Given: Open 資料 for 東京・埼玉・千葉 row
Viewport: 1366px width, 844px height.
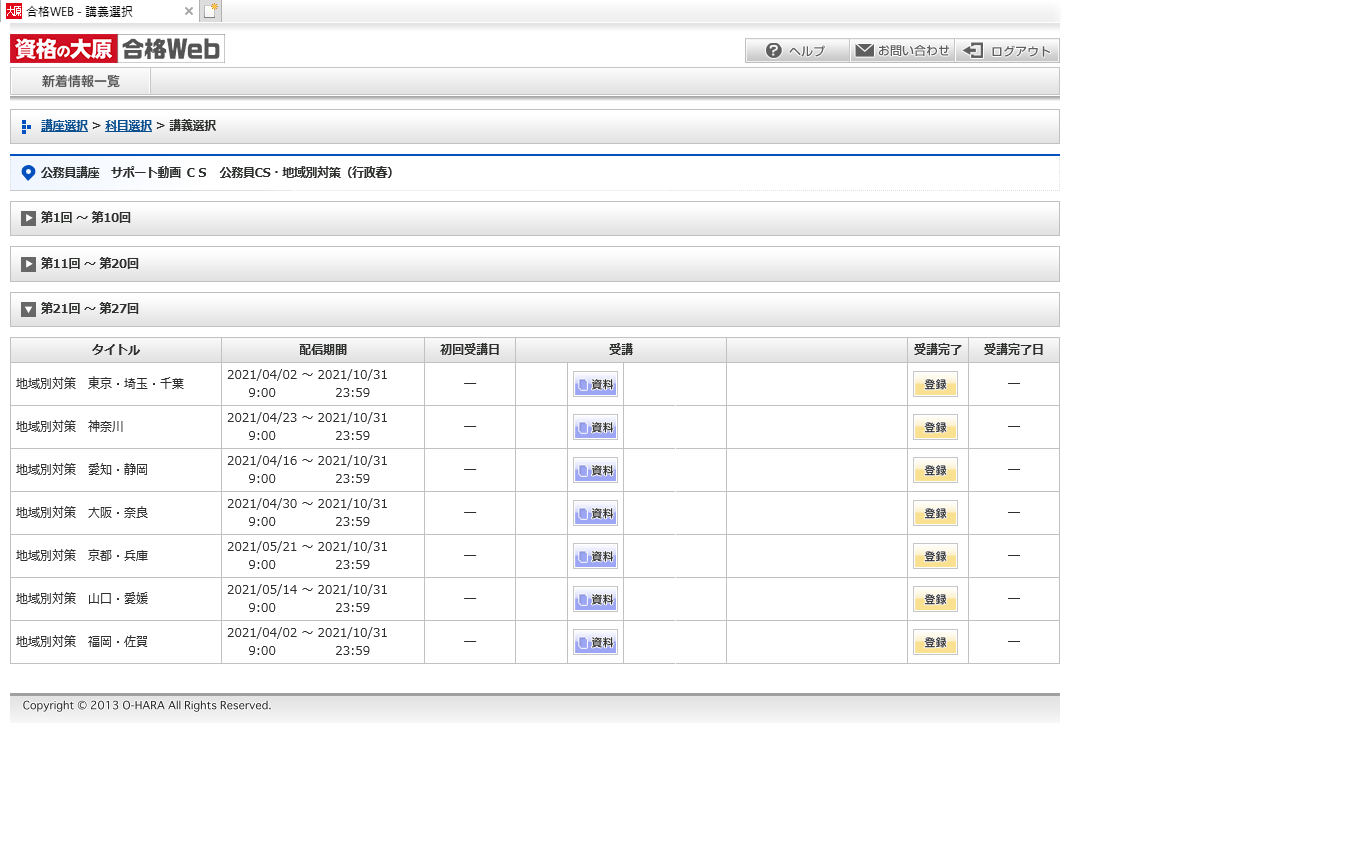Looking at the screenshot, I should [x=595, y=384].
